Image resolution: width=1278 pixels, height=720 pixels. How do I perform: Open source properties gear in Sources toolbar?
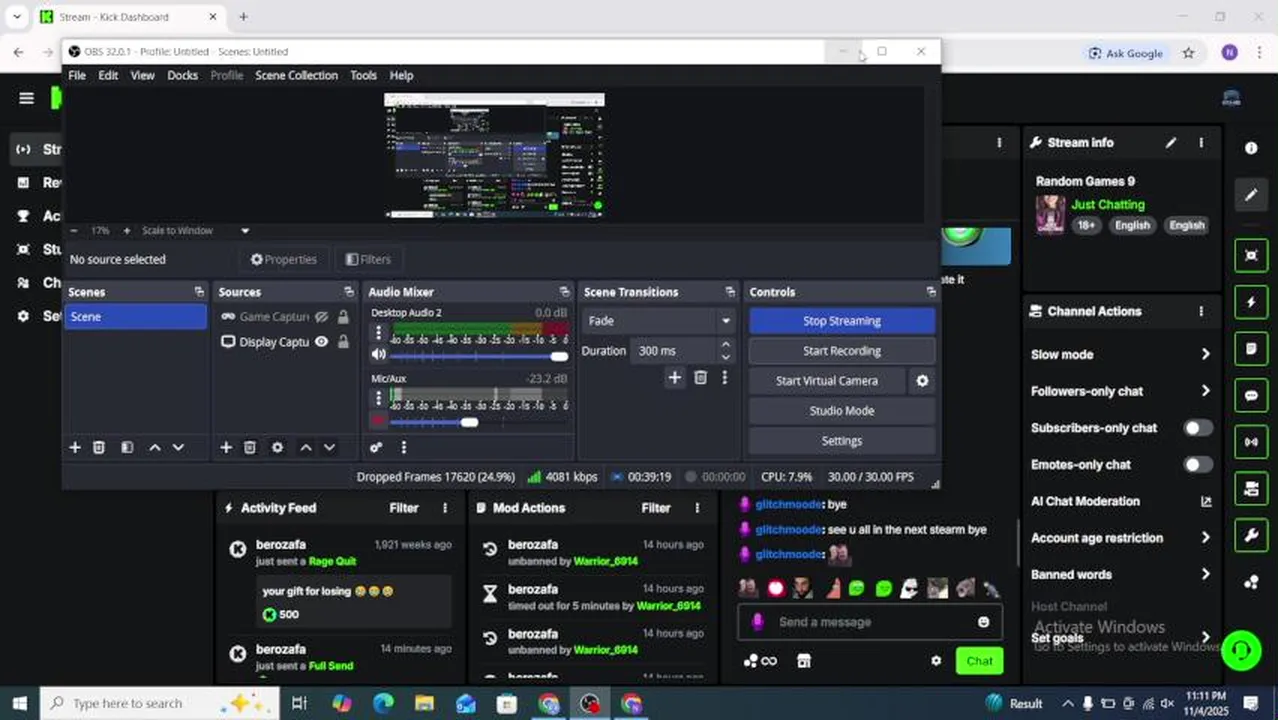(x=278, y=447)
